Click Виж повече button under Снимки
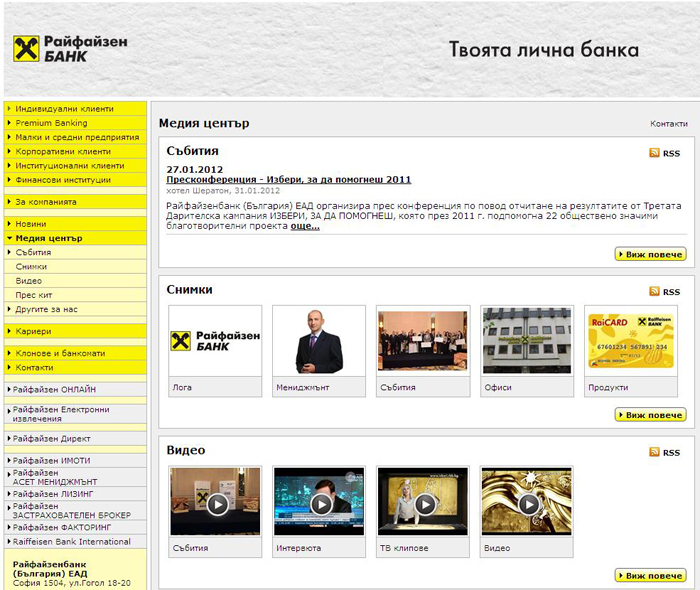 tap(650, 415)
